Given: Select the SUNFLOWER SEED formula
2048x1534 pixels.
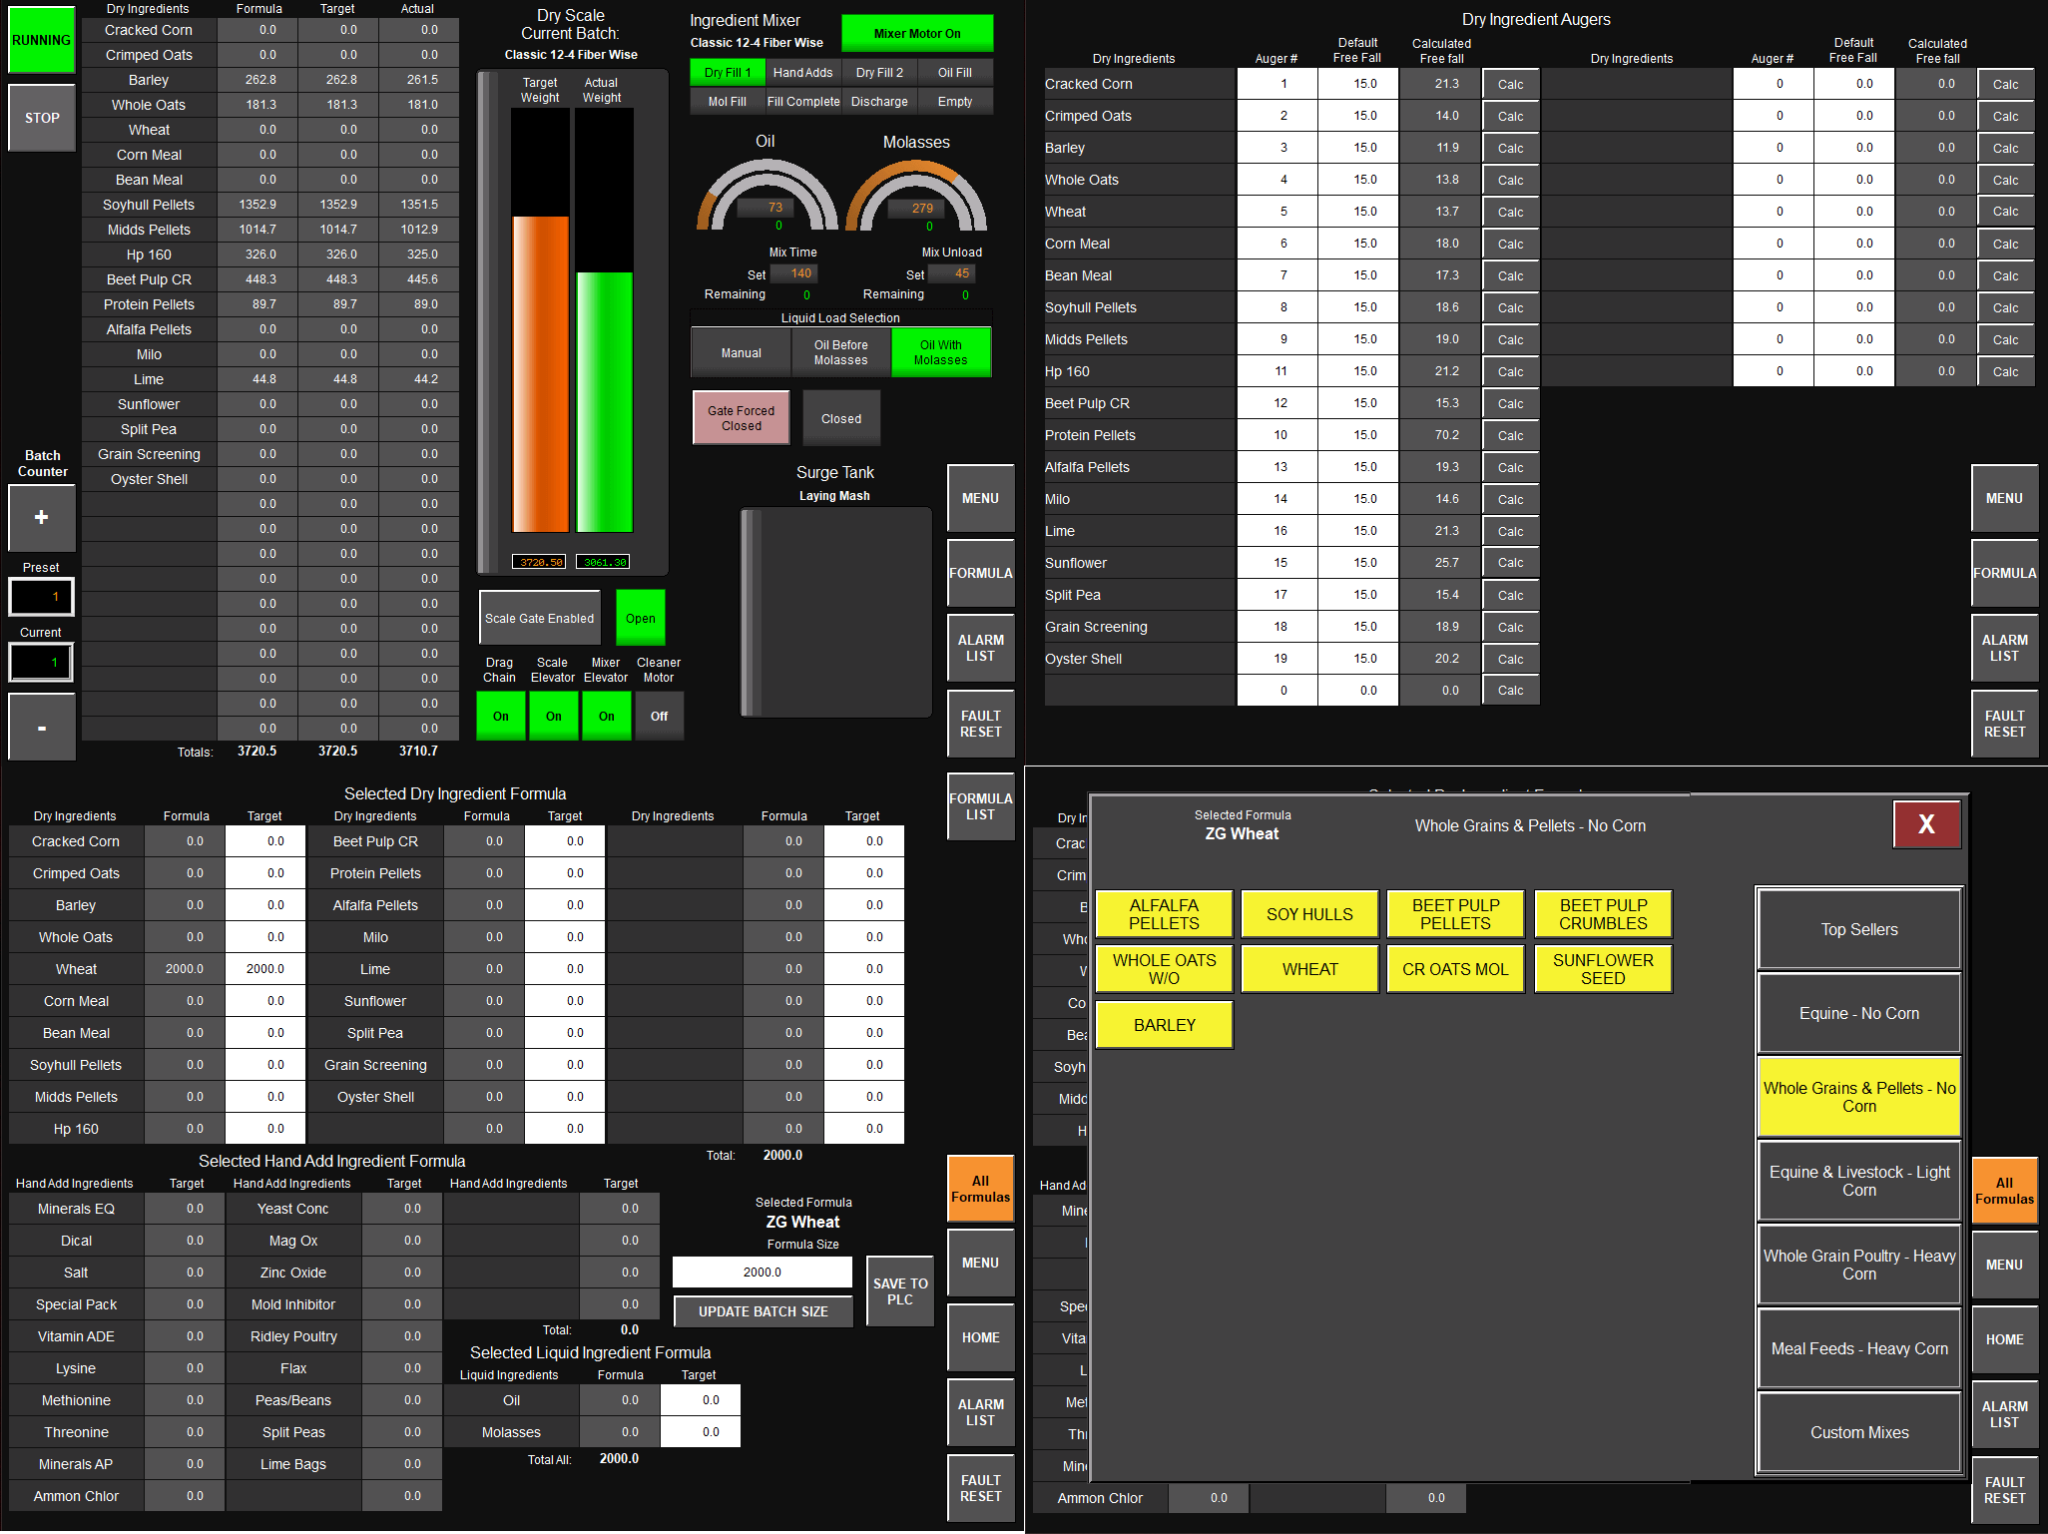Looking at the screenshot, I should point(1603,968).
